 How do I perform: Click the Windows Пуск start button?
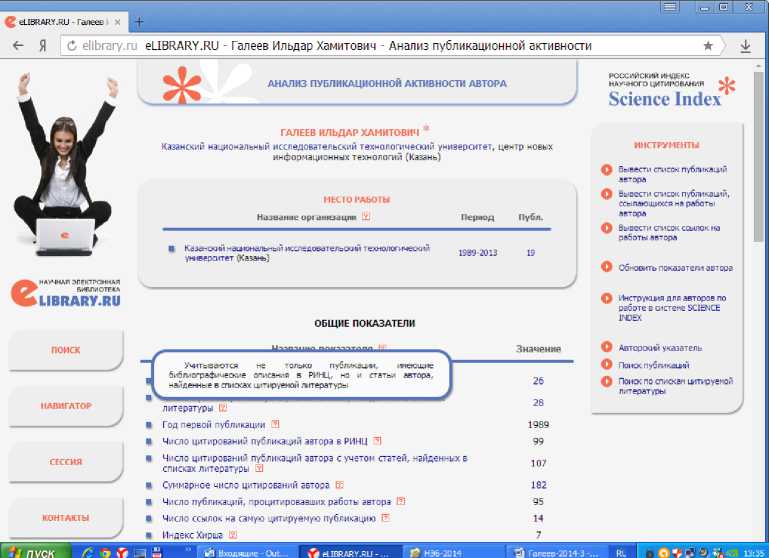tap(34, 552)
